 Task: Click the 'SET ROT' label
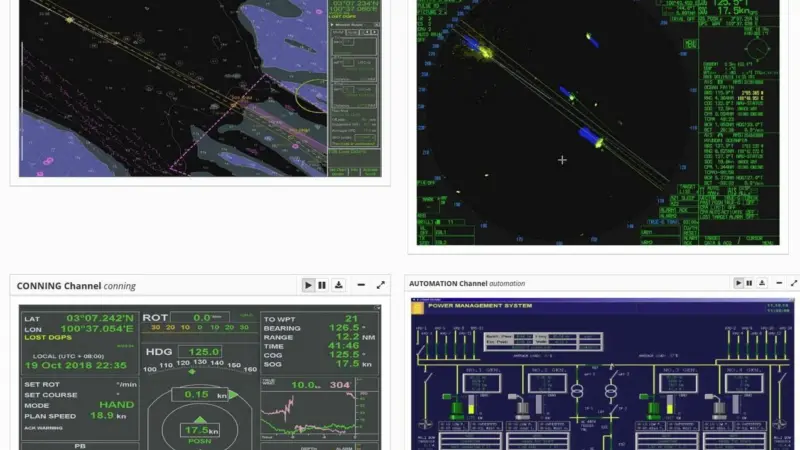pyautogui.click(x=42, y=384)
